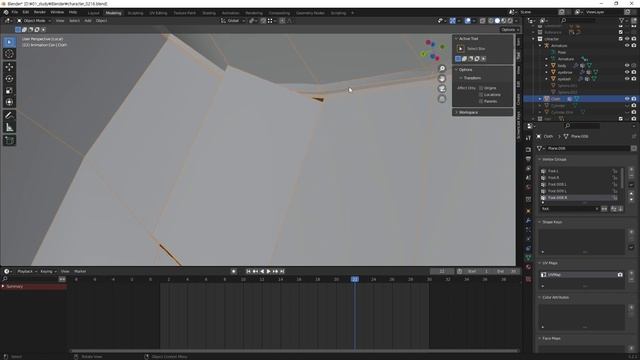Click the Blender logo menu icon
Image resolution: width=640 pixels, height=360 pixels.
pyautogui.click(x=6, y=12)
